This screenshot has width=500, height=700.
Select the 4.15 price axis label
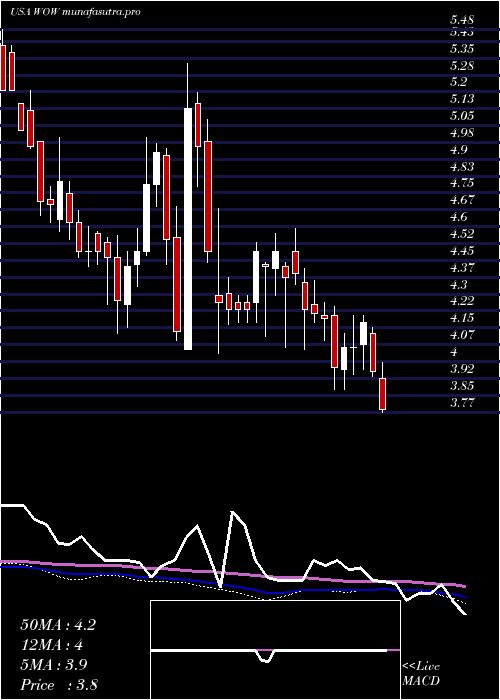462,318
